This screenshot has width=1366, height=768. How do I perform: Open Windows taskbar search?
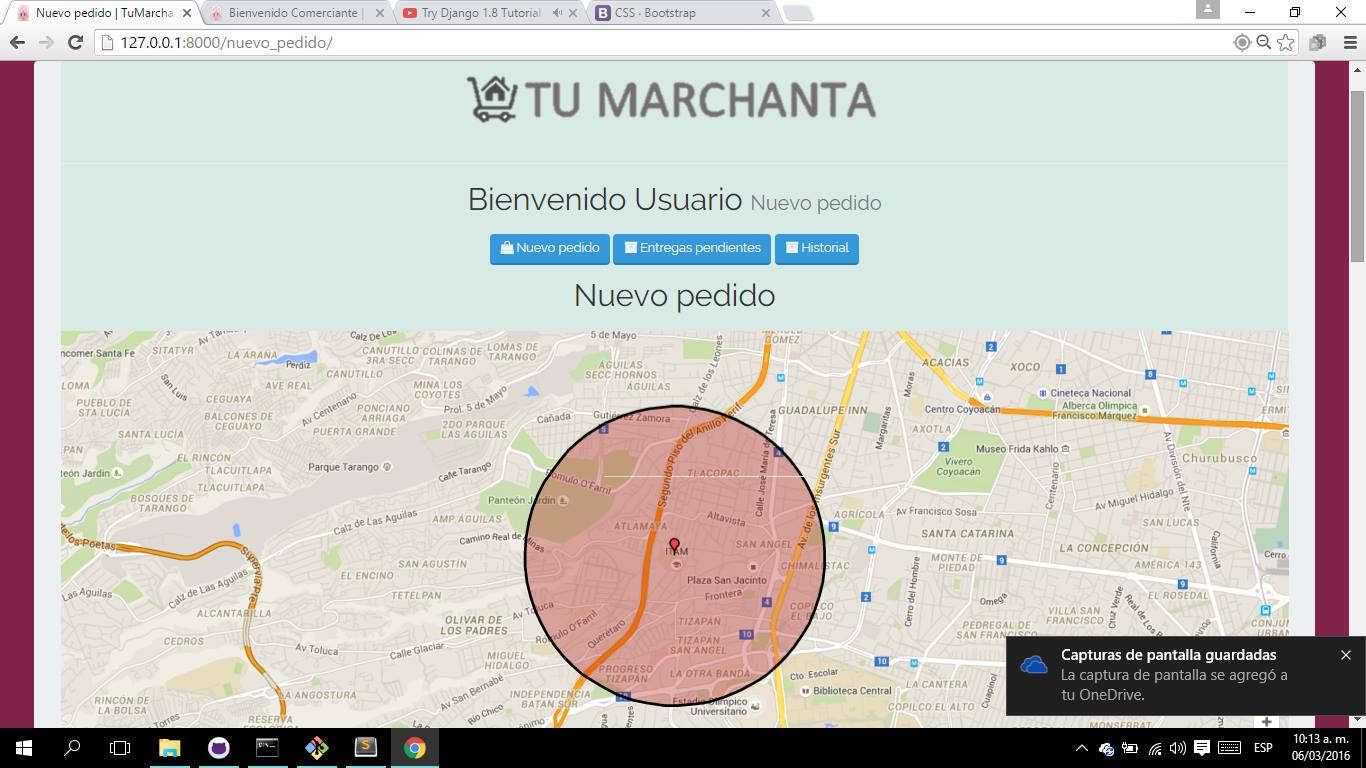[x=72, y=747]
